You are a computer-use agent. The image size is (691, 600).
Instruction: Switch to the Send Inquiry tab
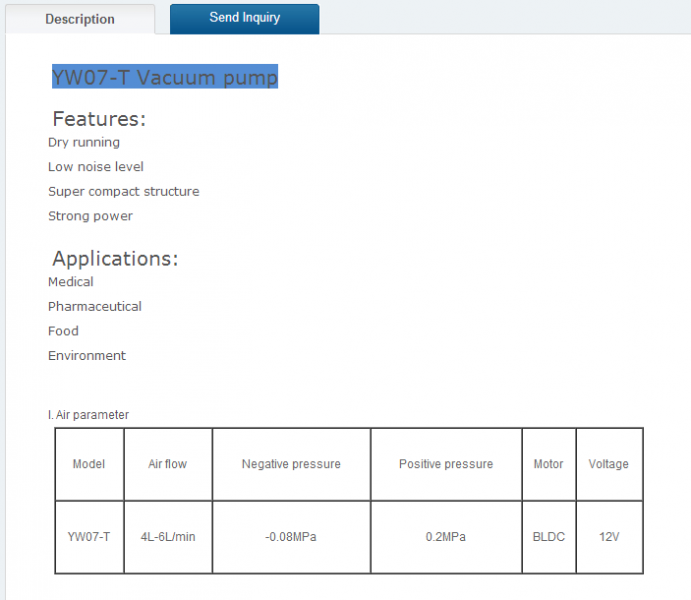point(245,19)
